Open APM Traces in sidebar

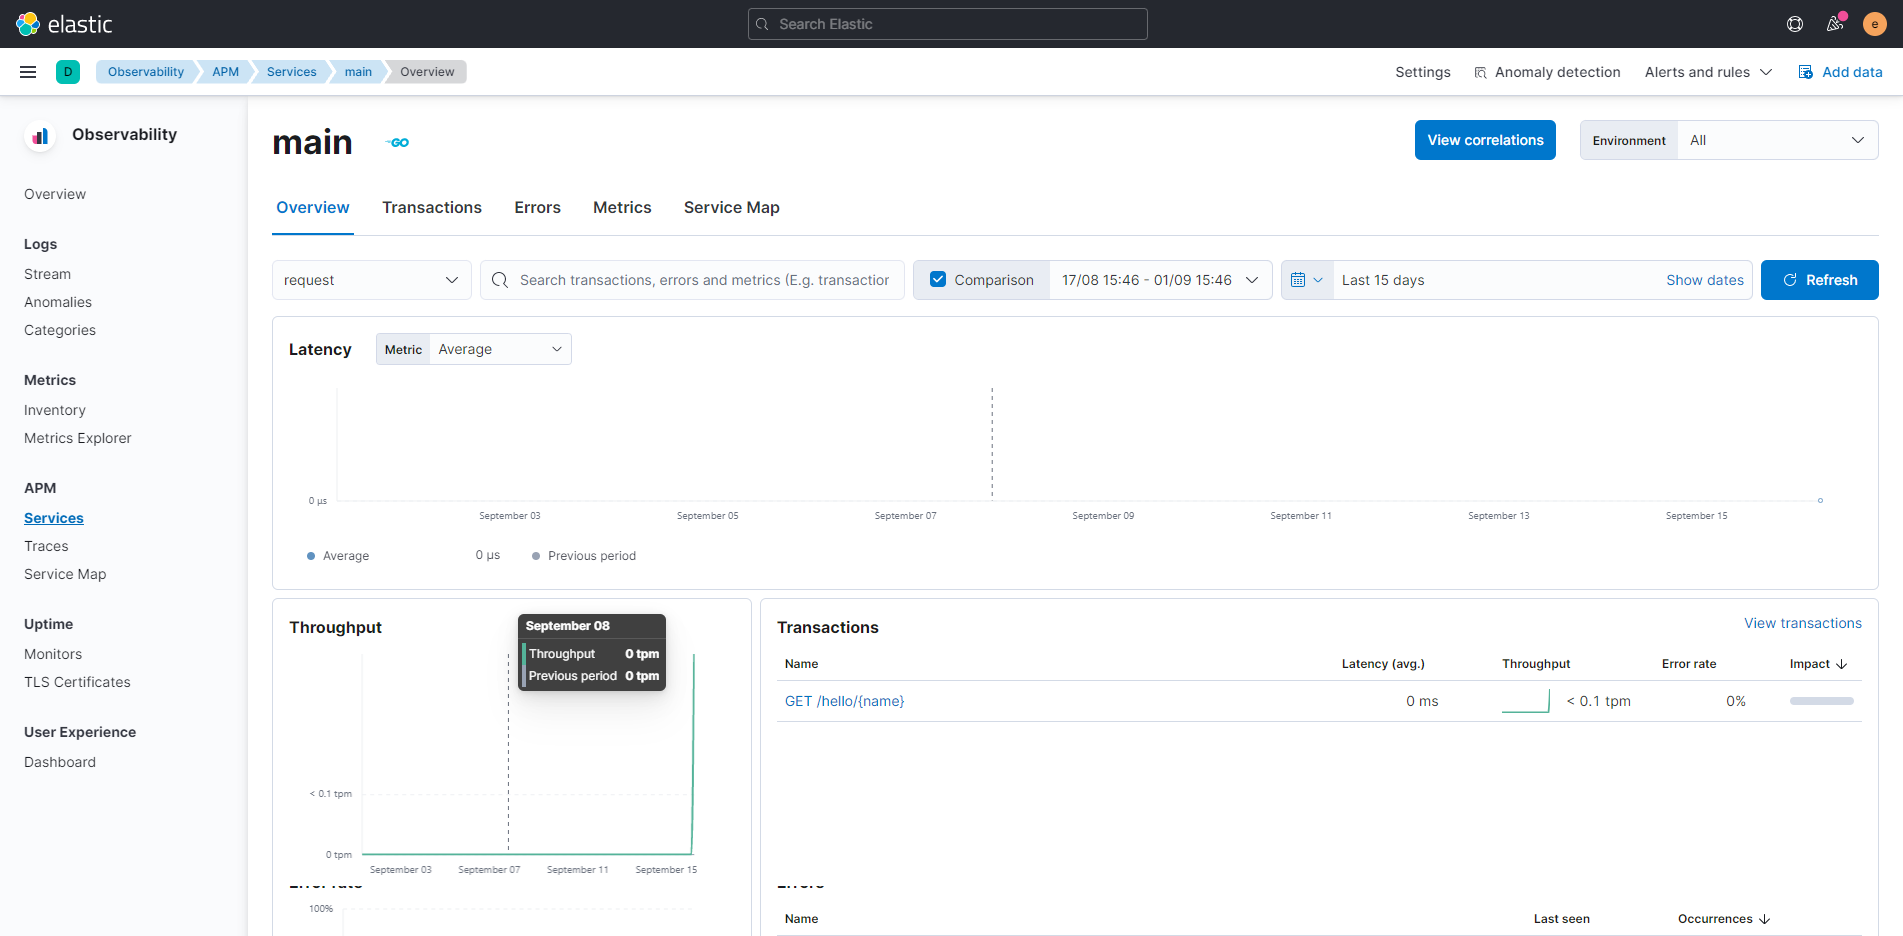pyautogui.click(x=46, y=546)
